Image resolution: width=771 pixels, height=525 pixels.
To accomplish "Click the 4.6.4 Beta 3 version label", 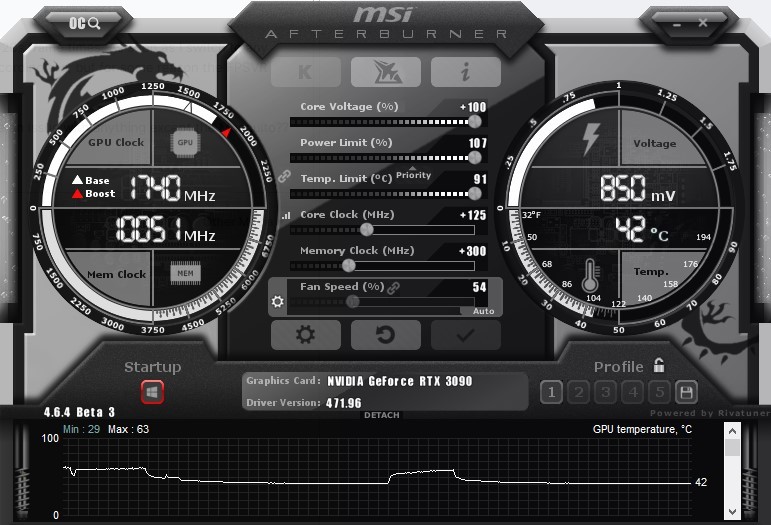I will click(x=79, y=412).
